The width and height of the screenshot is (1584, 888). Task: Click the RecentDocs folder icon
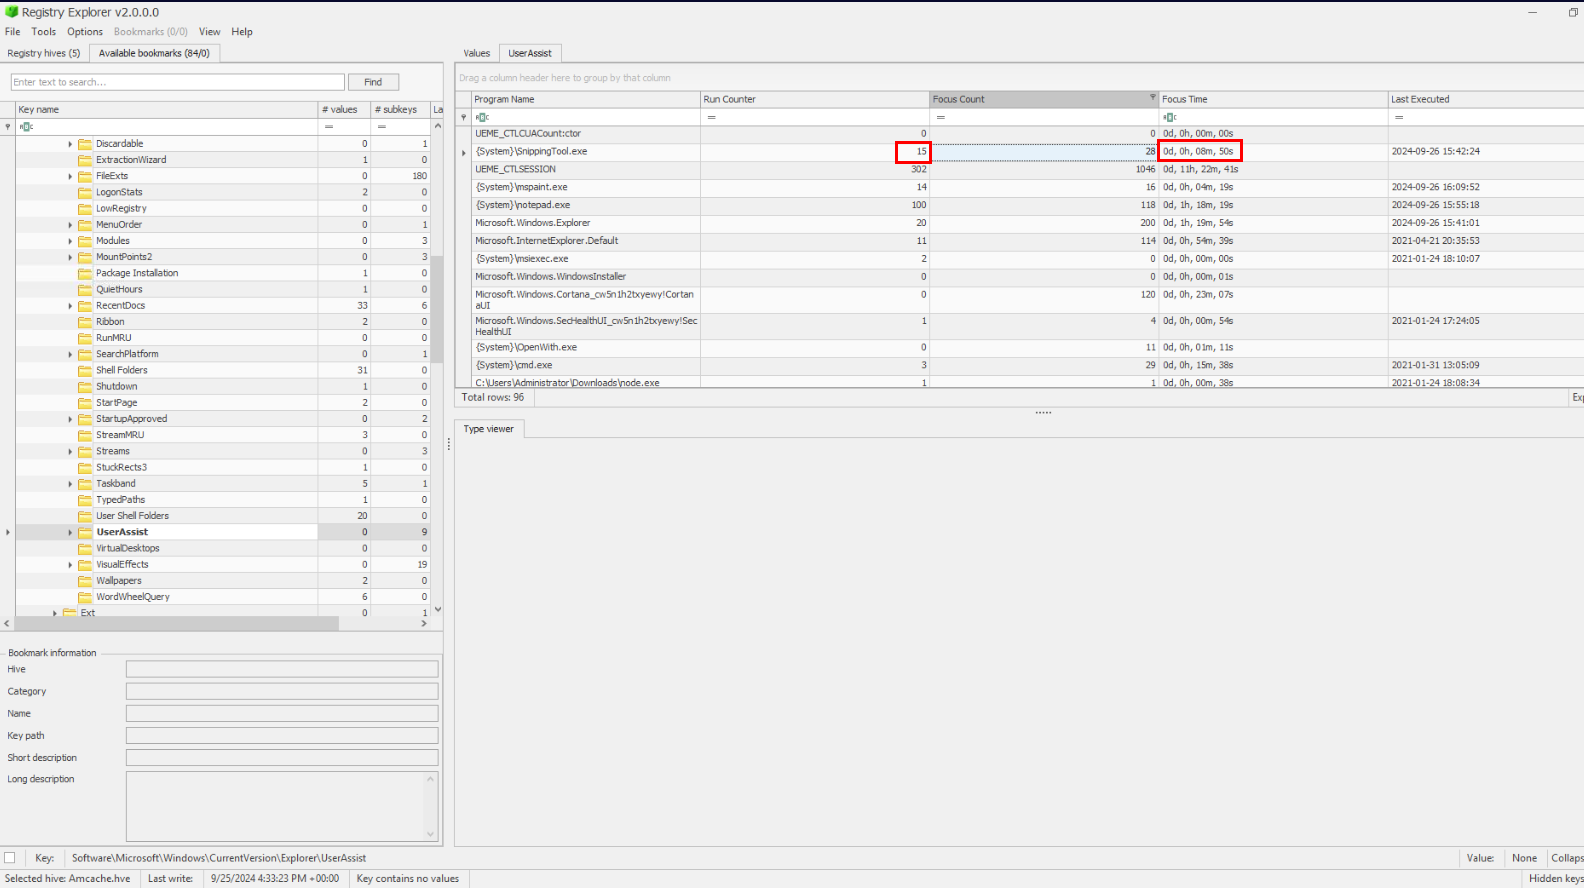85,306
